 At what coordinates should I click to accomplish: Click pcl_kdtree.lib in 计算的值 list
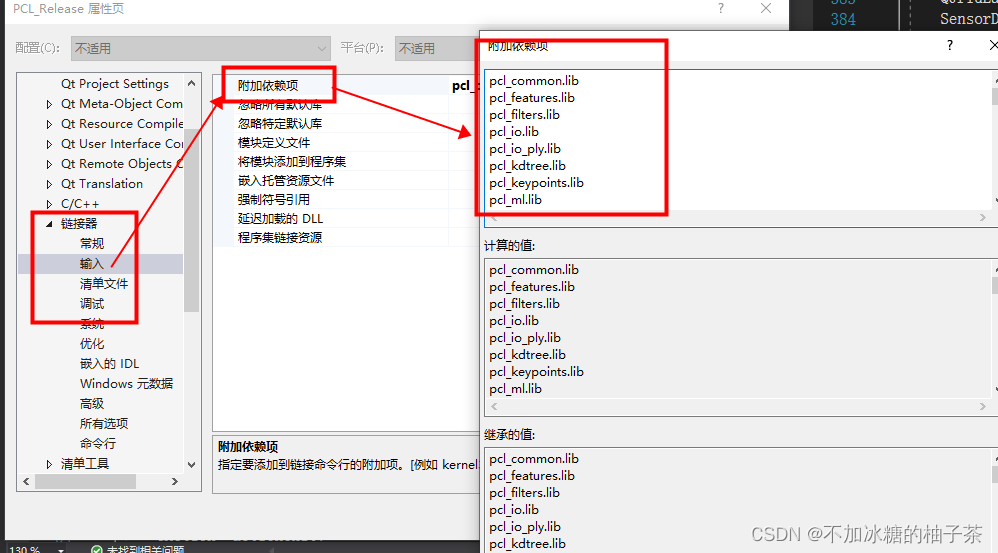point(528,355)
